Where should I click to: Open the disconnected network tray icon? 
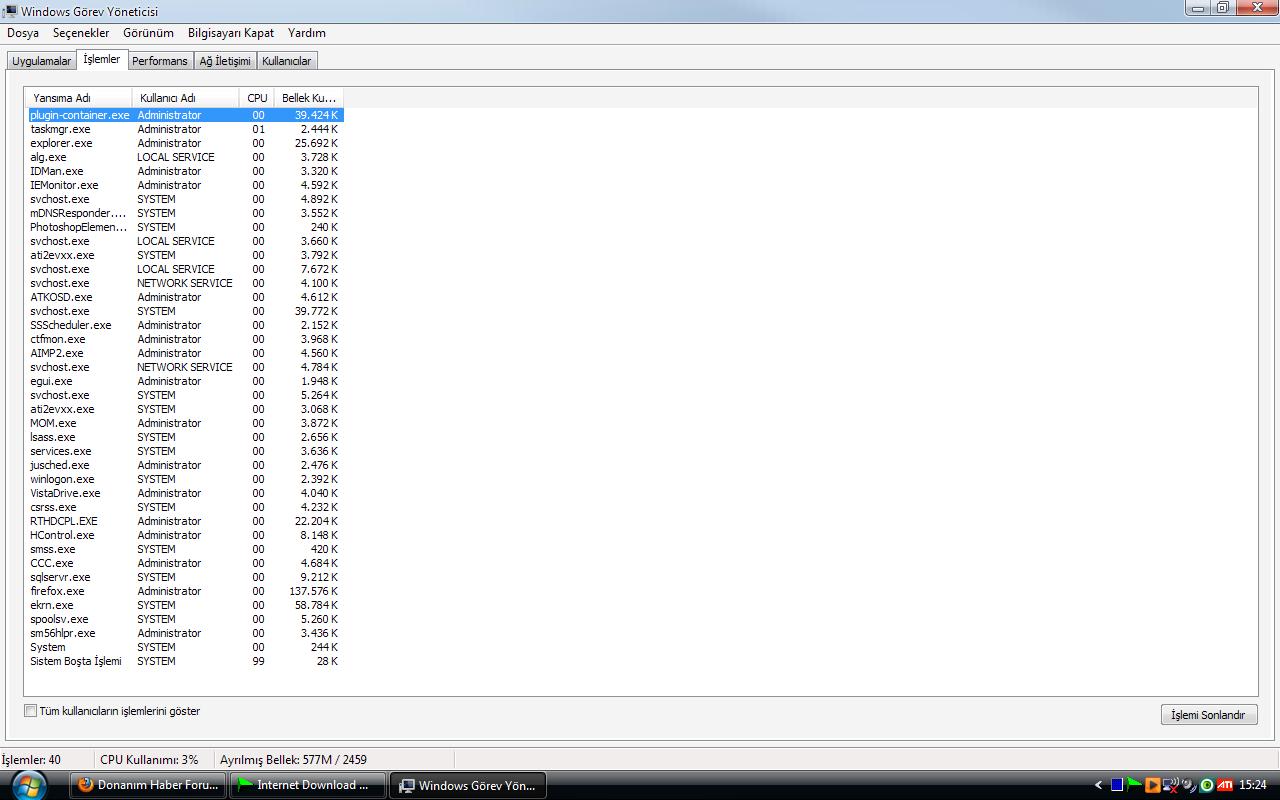click(x=1170, y=785)
